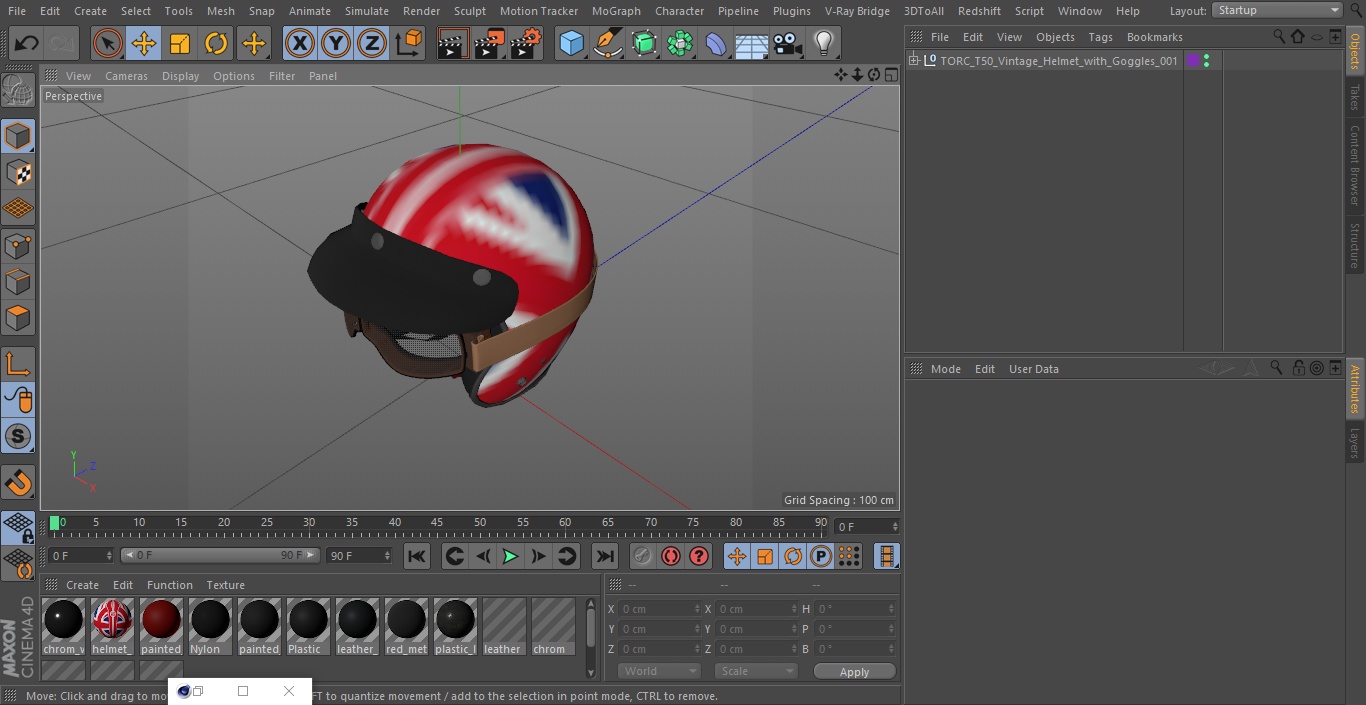This screenshot has width=1366, height=705.
Task: Click the object's visibility dots
Action: 1206,61
